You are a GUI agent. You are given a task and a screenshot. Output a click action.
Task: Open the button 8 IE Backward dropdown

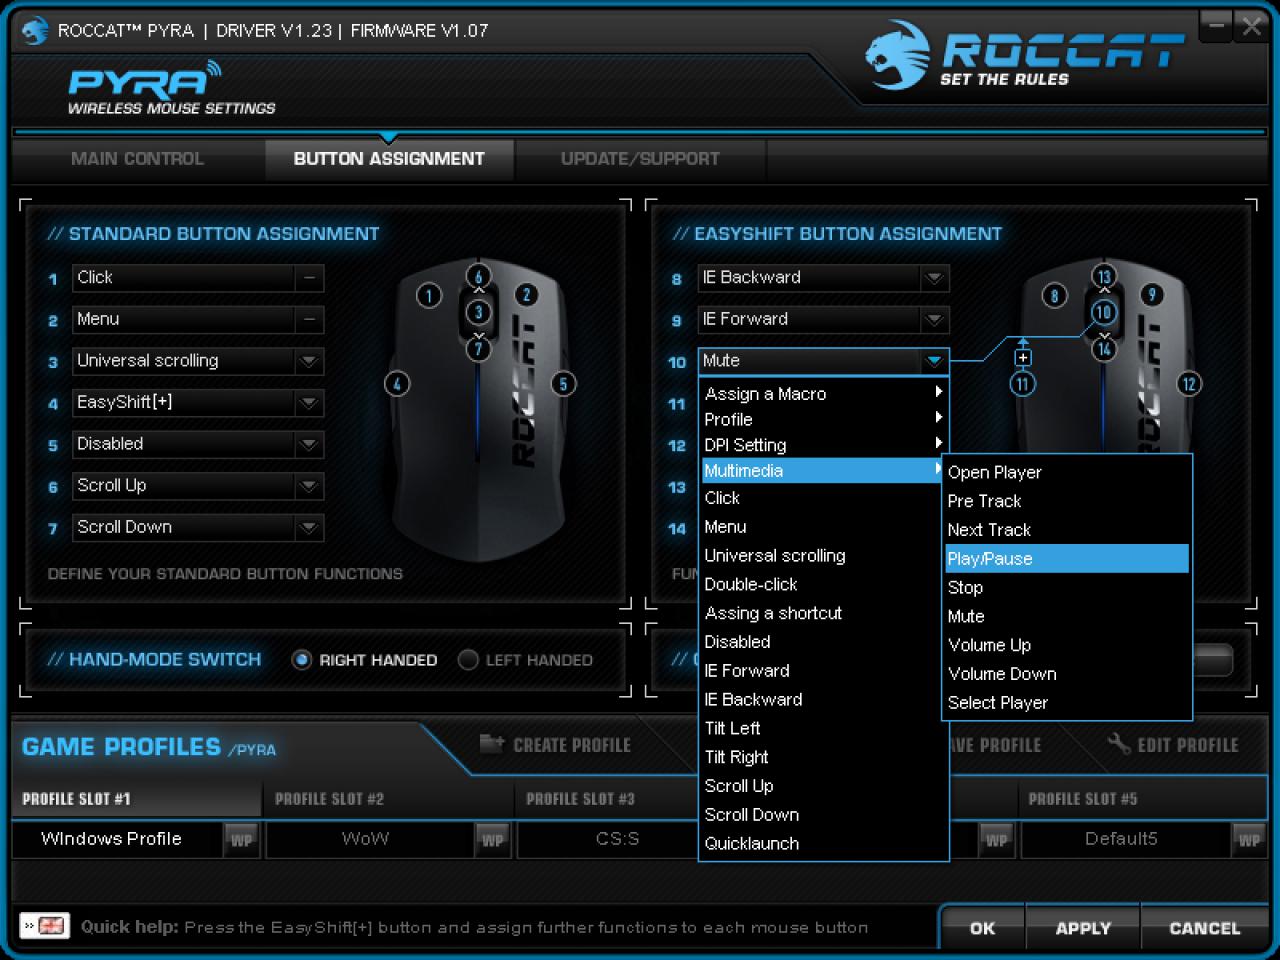tap(934, 278)
